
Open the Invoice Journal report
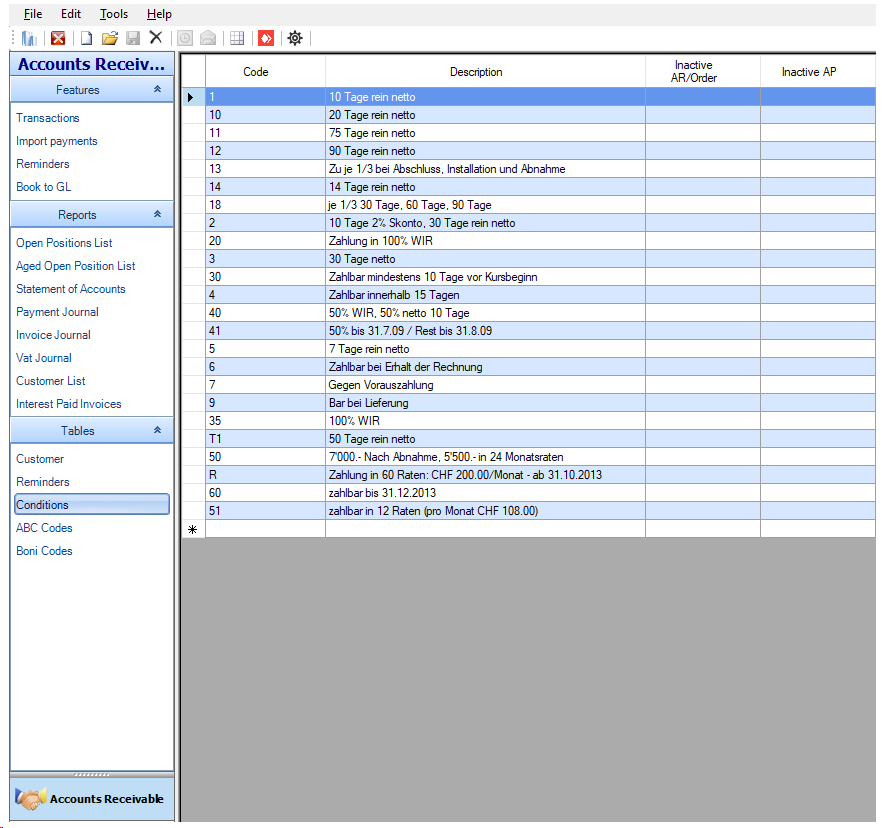(53, 335)
